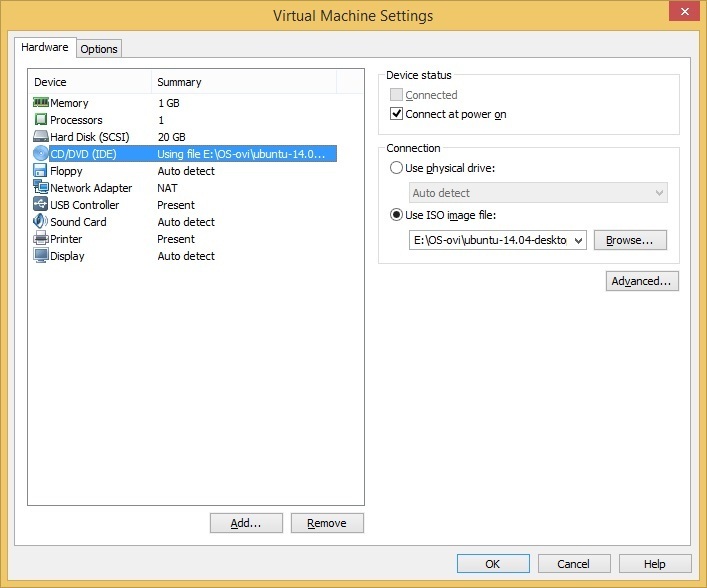Select the Floppy disk icon
This screenshot has height=588, width=707.
click(41, 170)
